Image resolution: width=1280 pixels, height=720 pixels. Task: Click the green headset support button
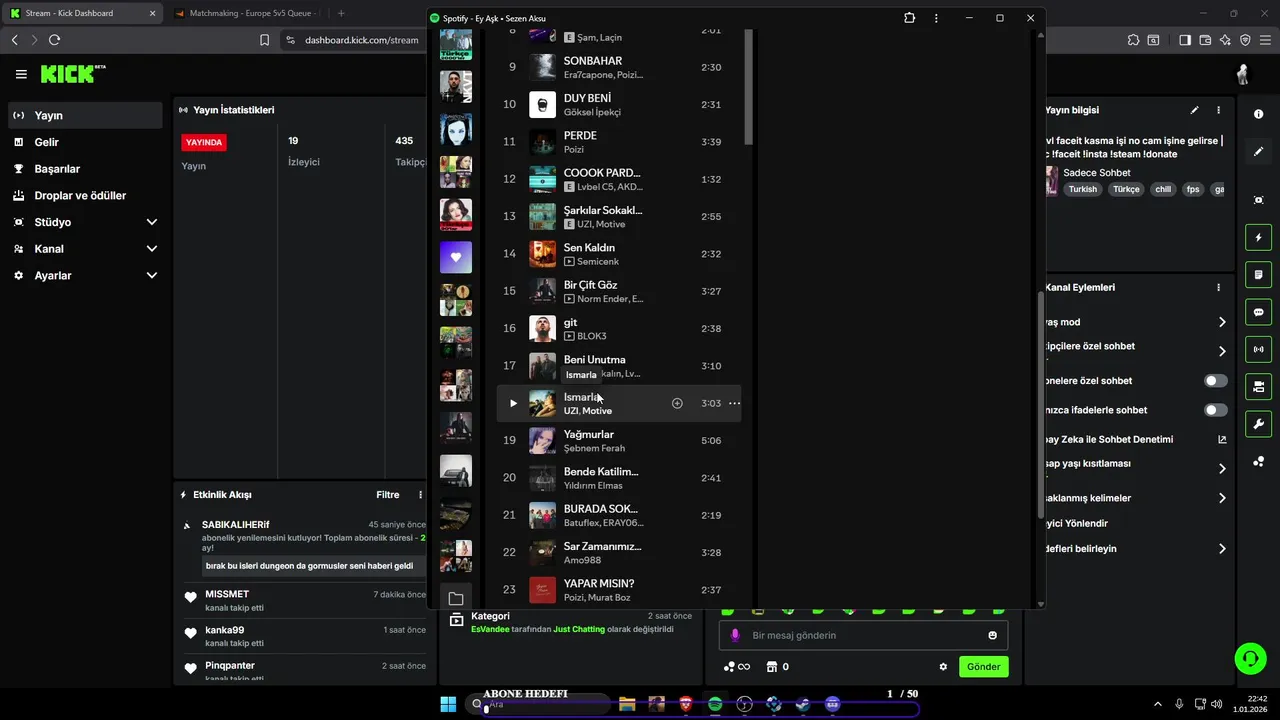click(1250, 658)
